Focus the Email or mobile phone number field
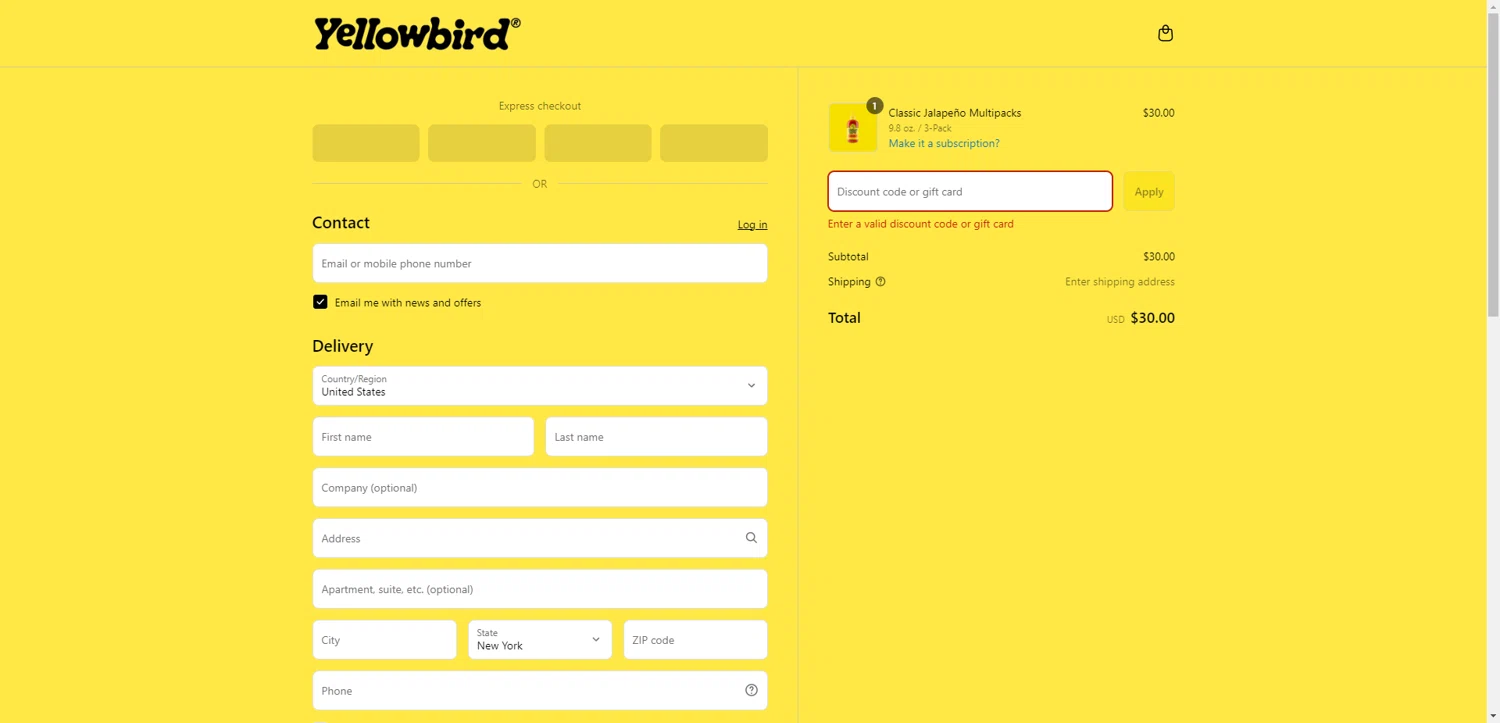Screen dimensions: 1500x723 click(540, 264)
